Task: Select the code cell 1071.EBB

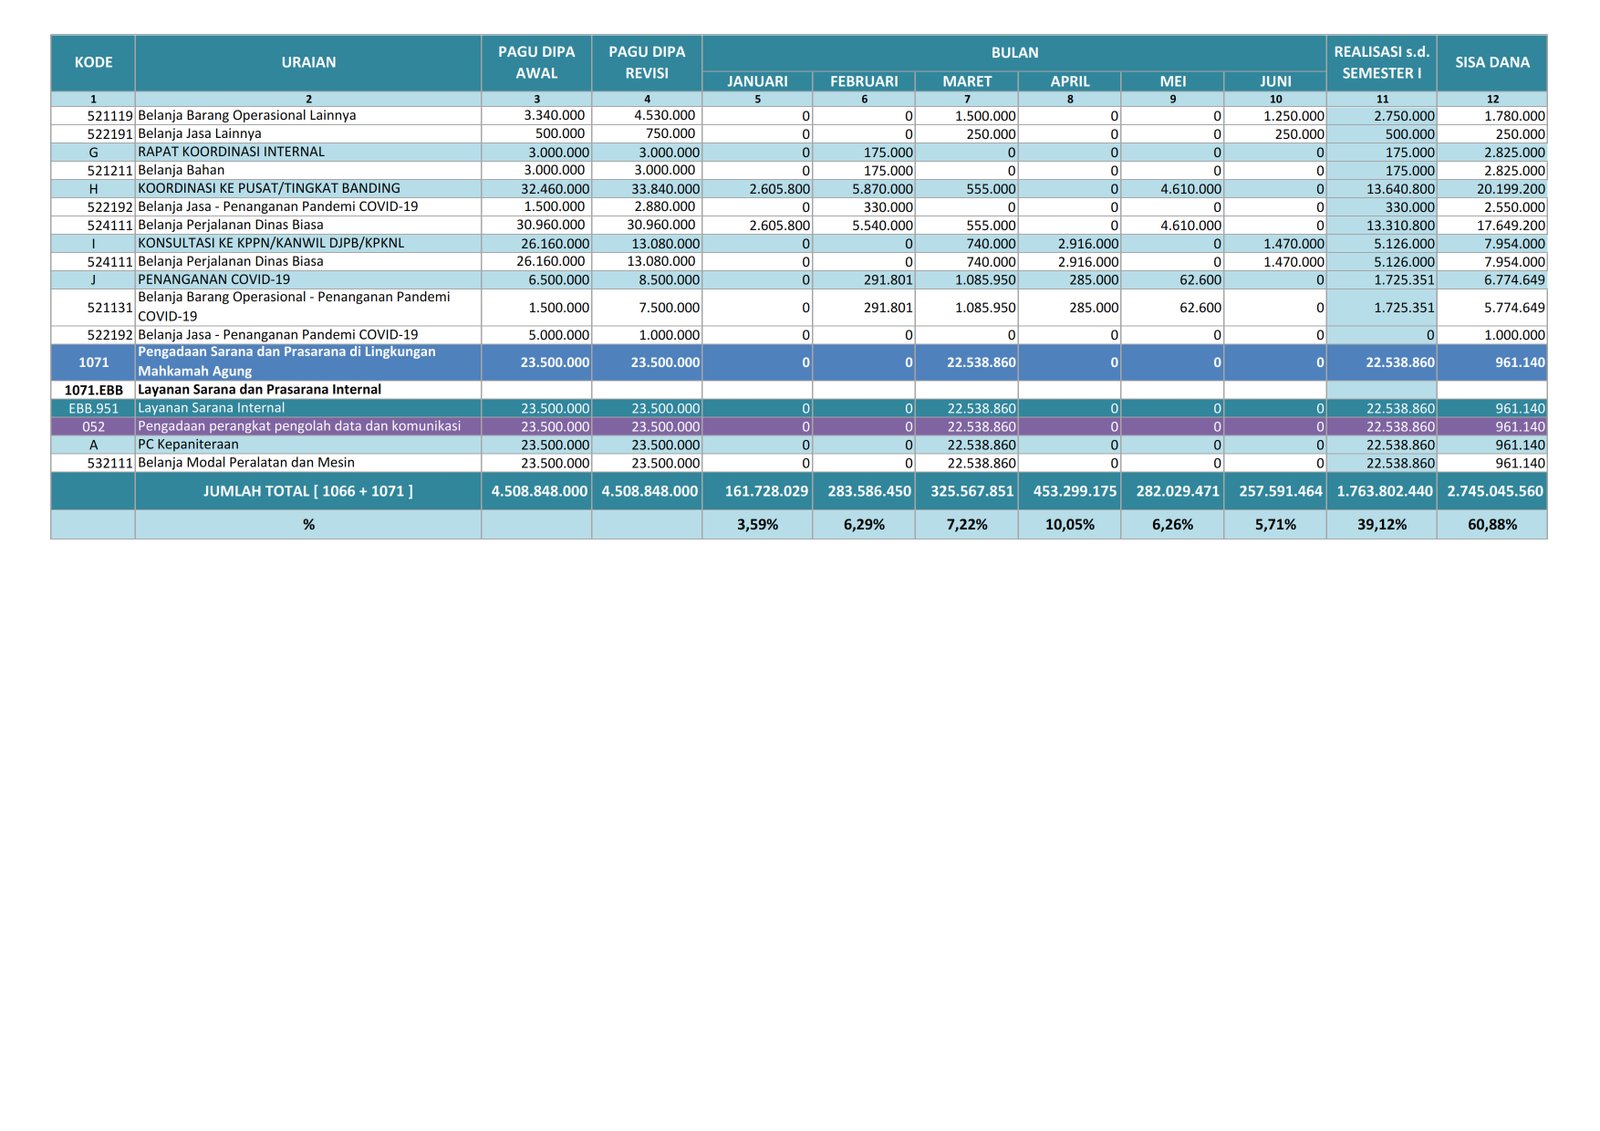Action: (93, 390)
